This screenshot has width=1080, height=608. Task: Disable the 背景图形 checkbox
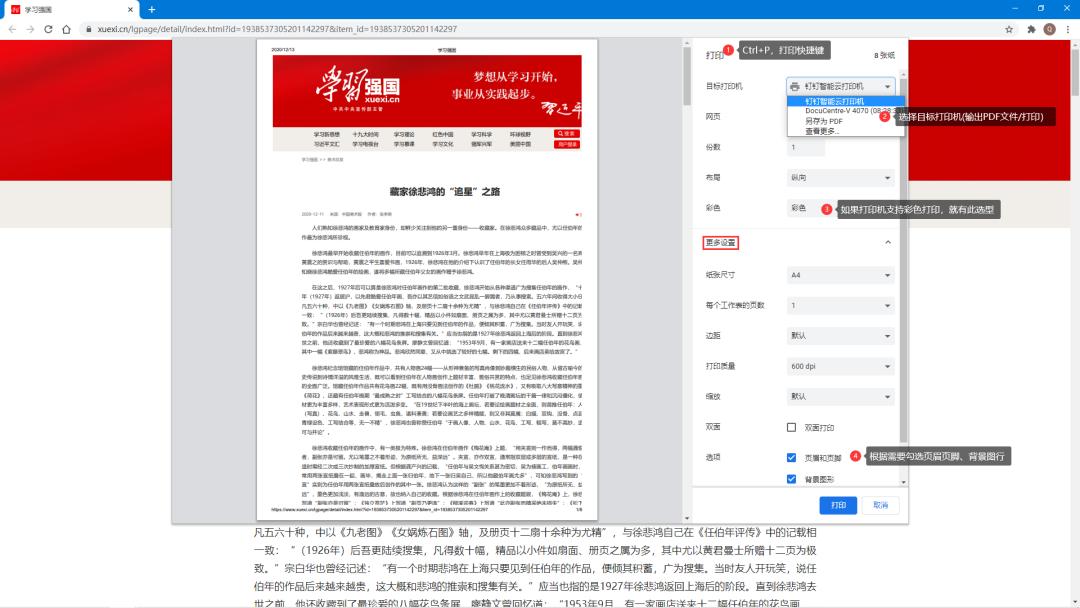coord(791,478)
